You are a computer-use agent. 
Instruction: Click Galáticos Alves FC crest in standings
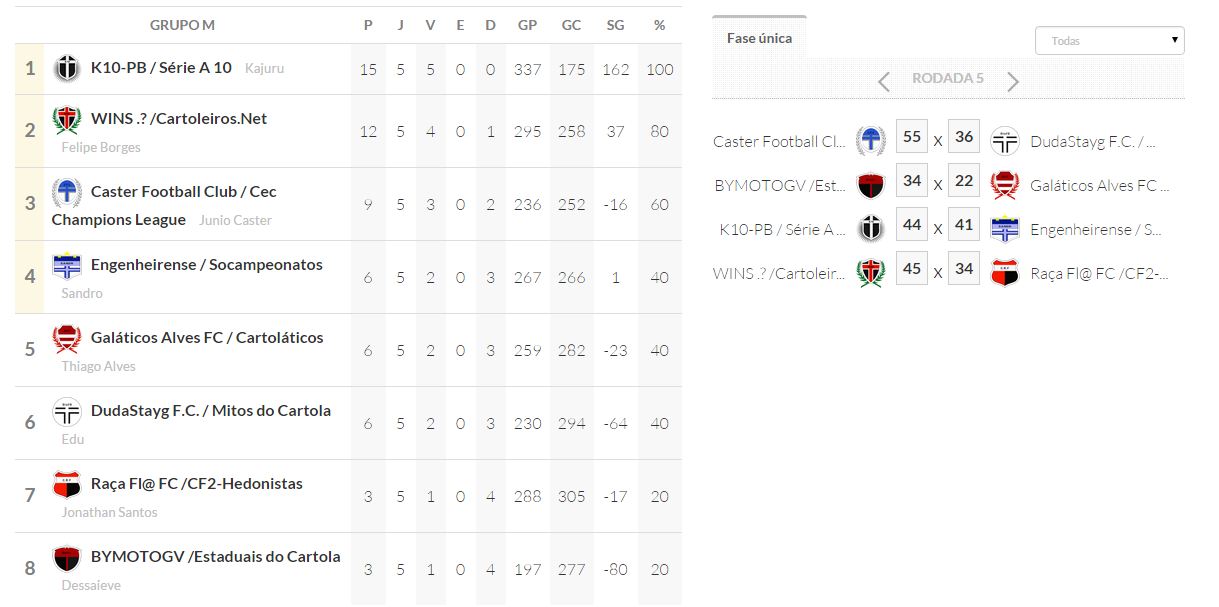click(x=67, y=339)
